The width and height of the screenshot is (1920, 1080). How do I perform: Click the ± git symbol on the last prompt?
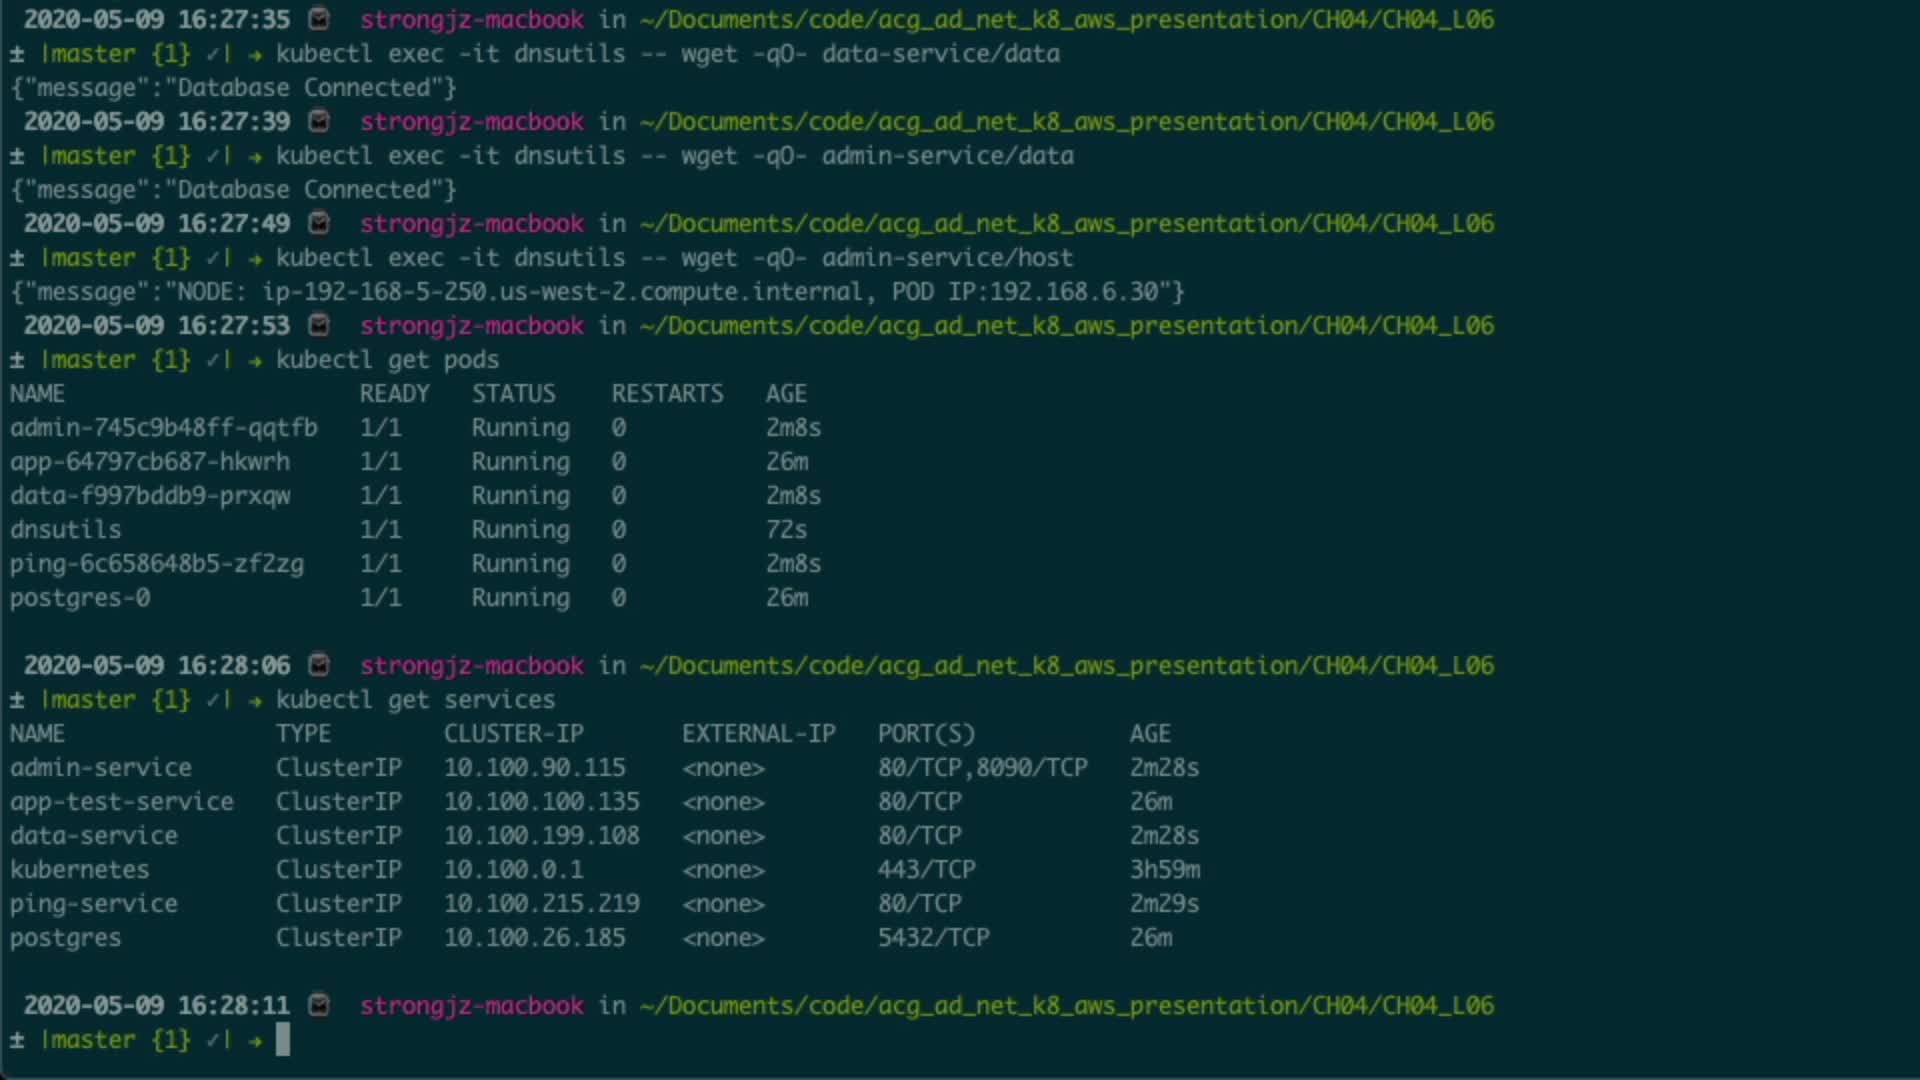pyautogui.click(x=17, y=1040)
